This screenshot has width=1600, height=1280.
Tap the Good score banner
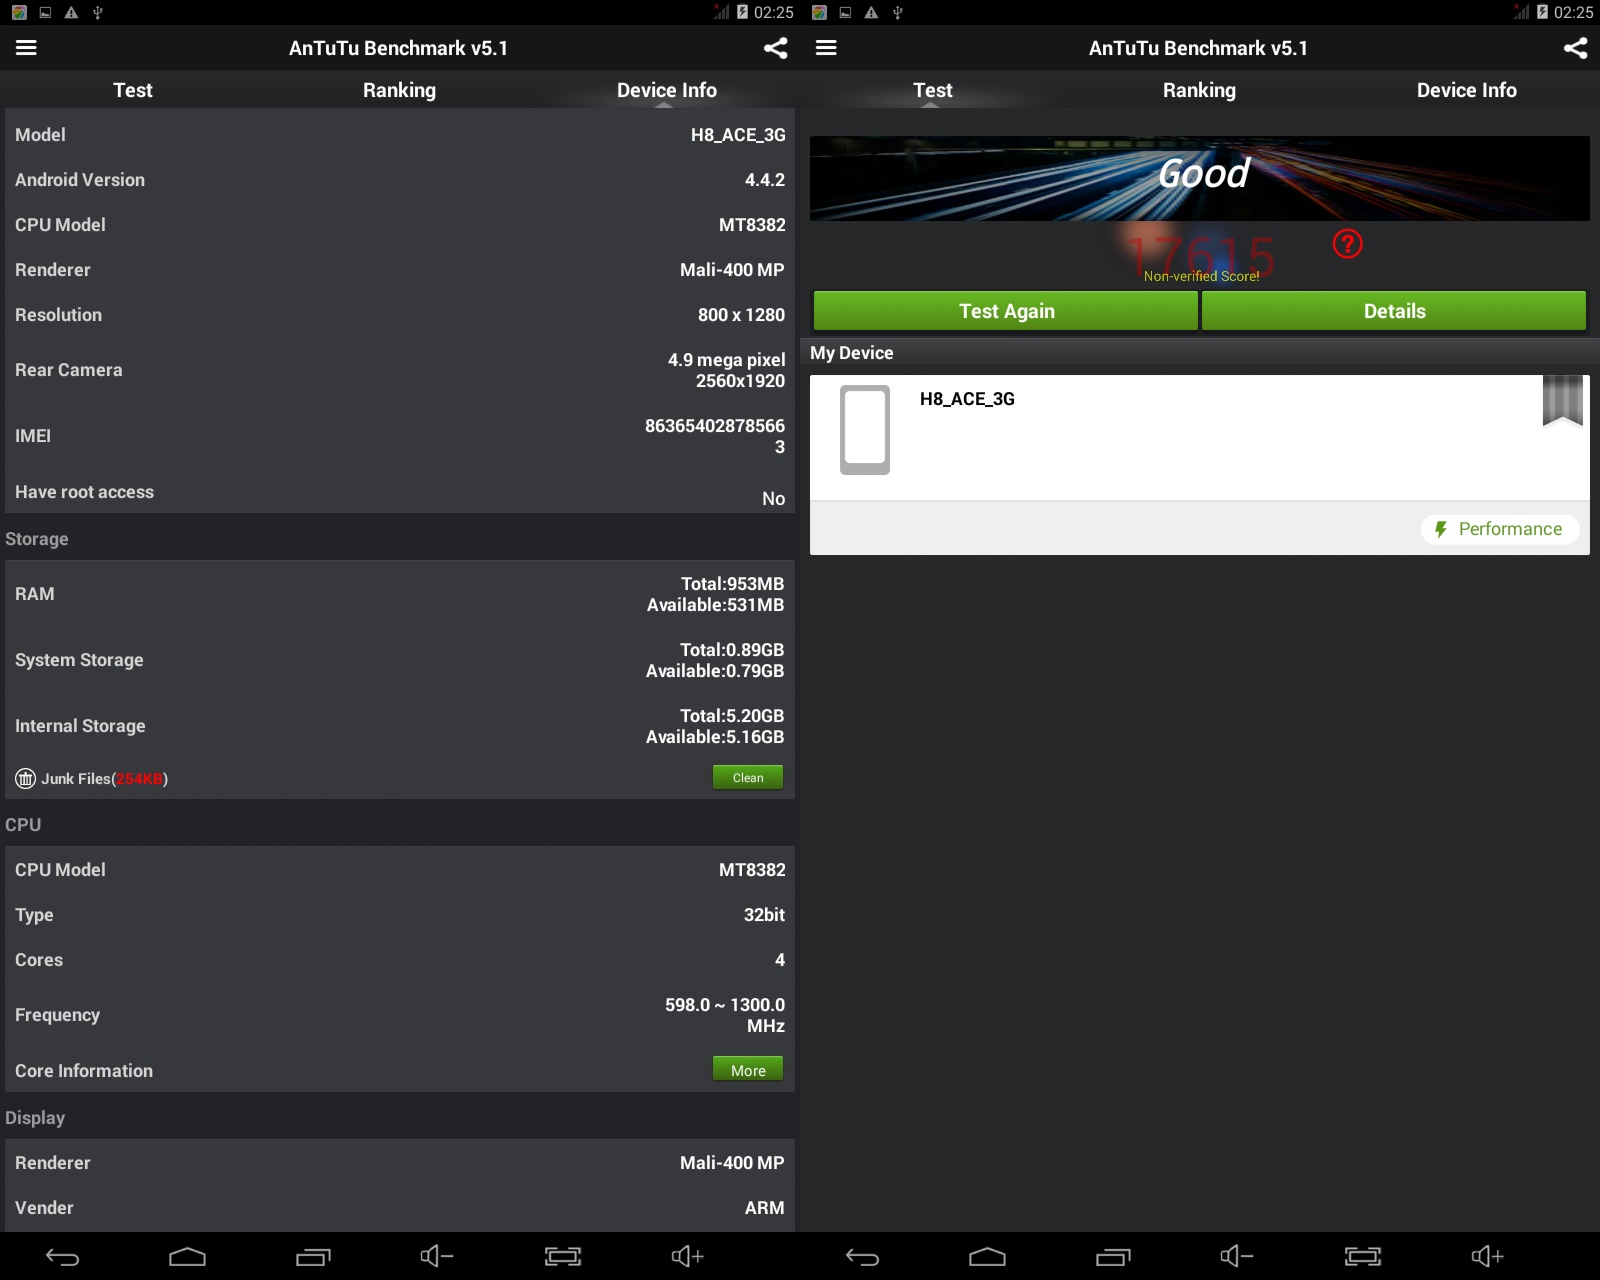[1200, 178]
